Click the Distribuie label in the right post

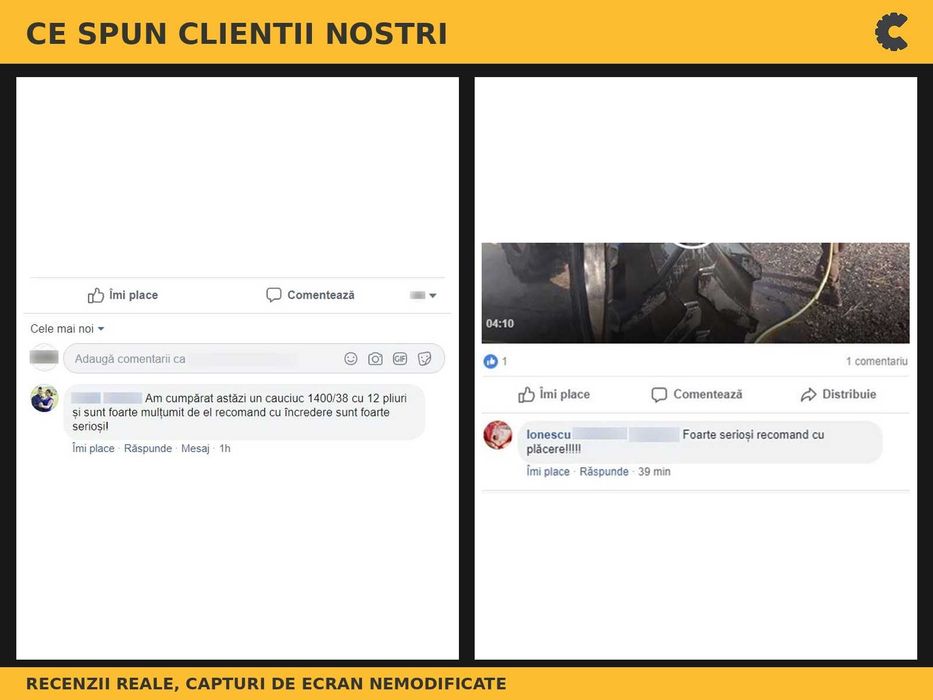tap(849, 394)
